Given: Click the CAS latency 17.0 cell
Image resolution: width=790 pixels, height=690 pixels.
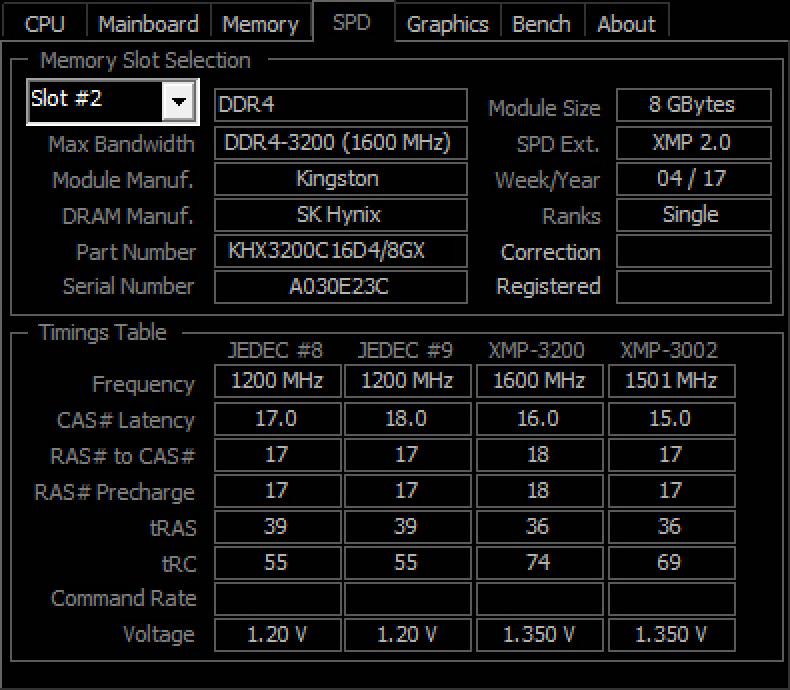Looking at the screenshot, I should tap(278, 419).
